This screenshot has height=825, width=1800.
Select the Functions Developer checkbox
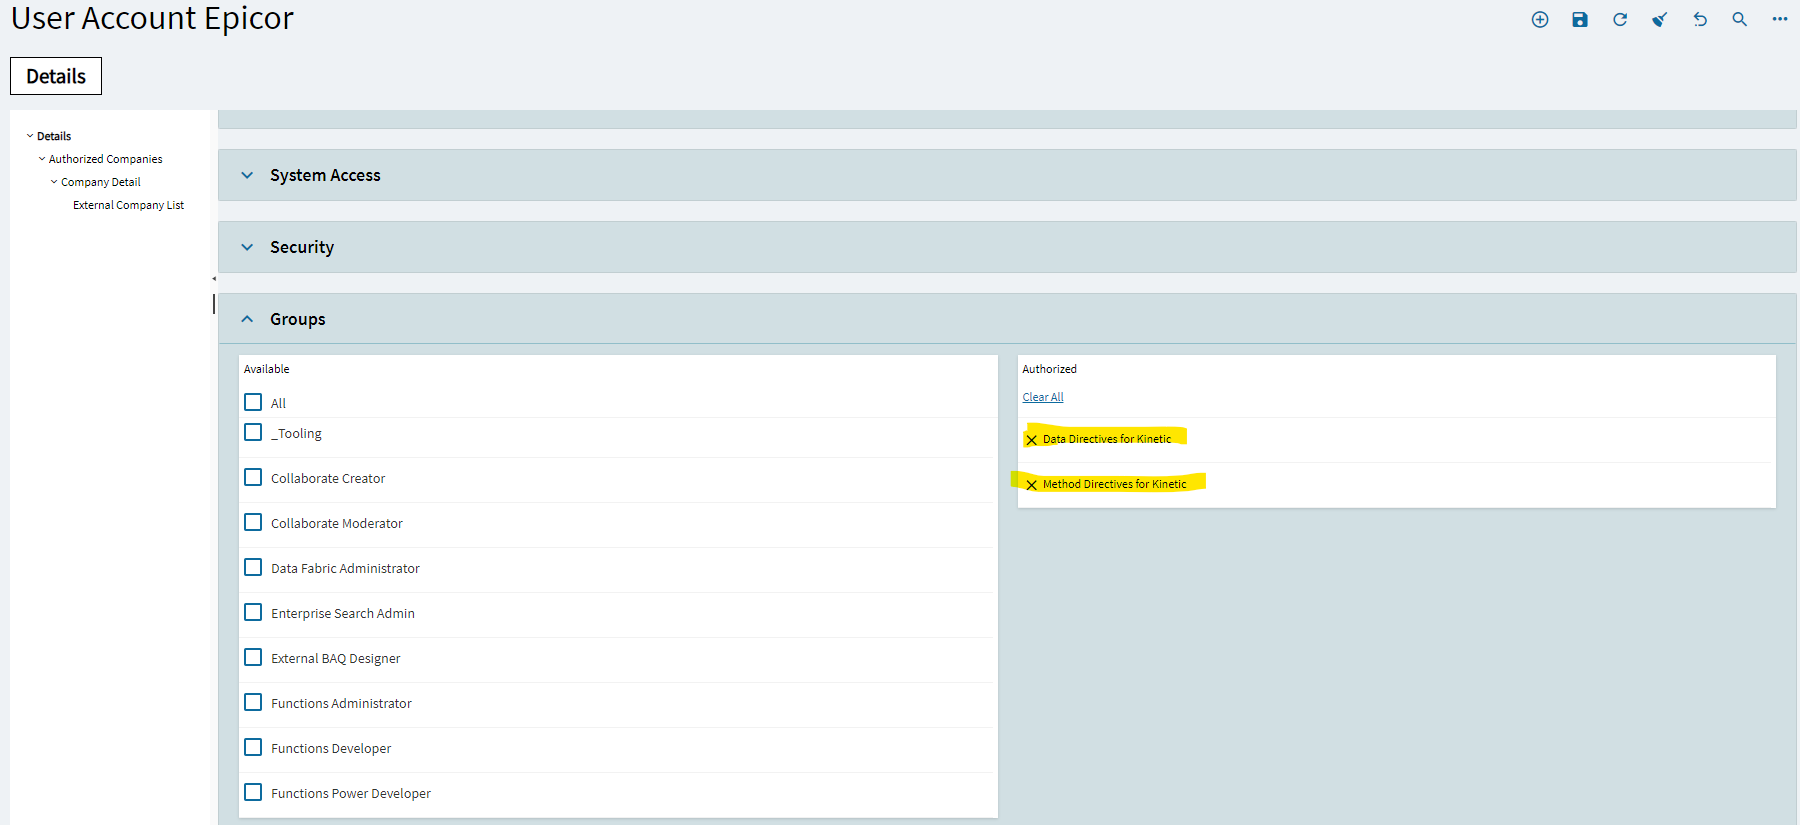click(x=253, y=747)
